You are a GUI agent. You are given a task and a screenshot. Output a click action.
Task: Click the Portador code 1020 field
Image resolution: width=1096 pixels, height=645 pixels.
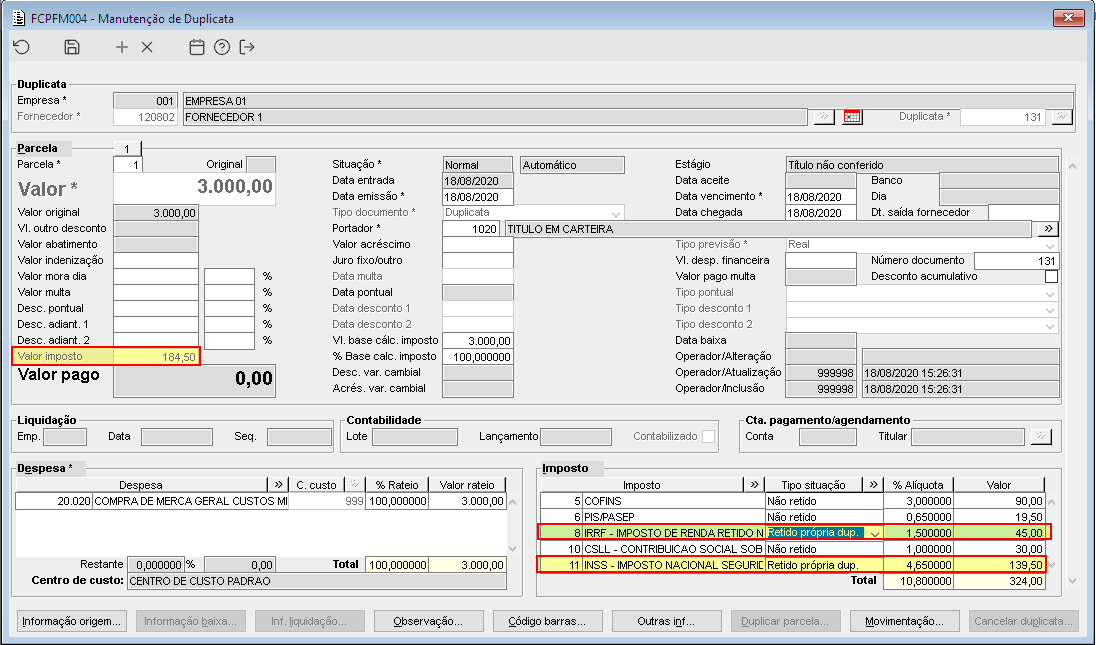coord(471,229)
